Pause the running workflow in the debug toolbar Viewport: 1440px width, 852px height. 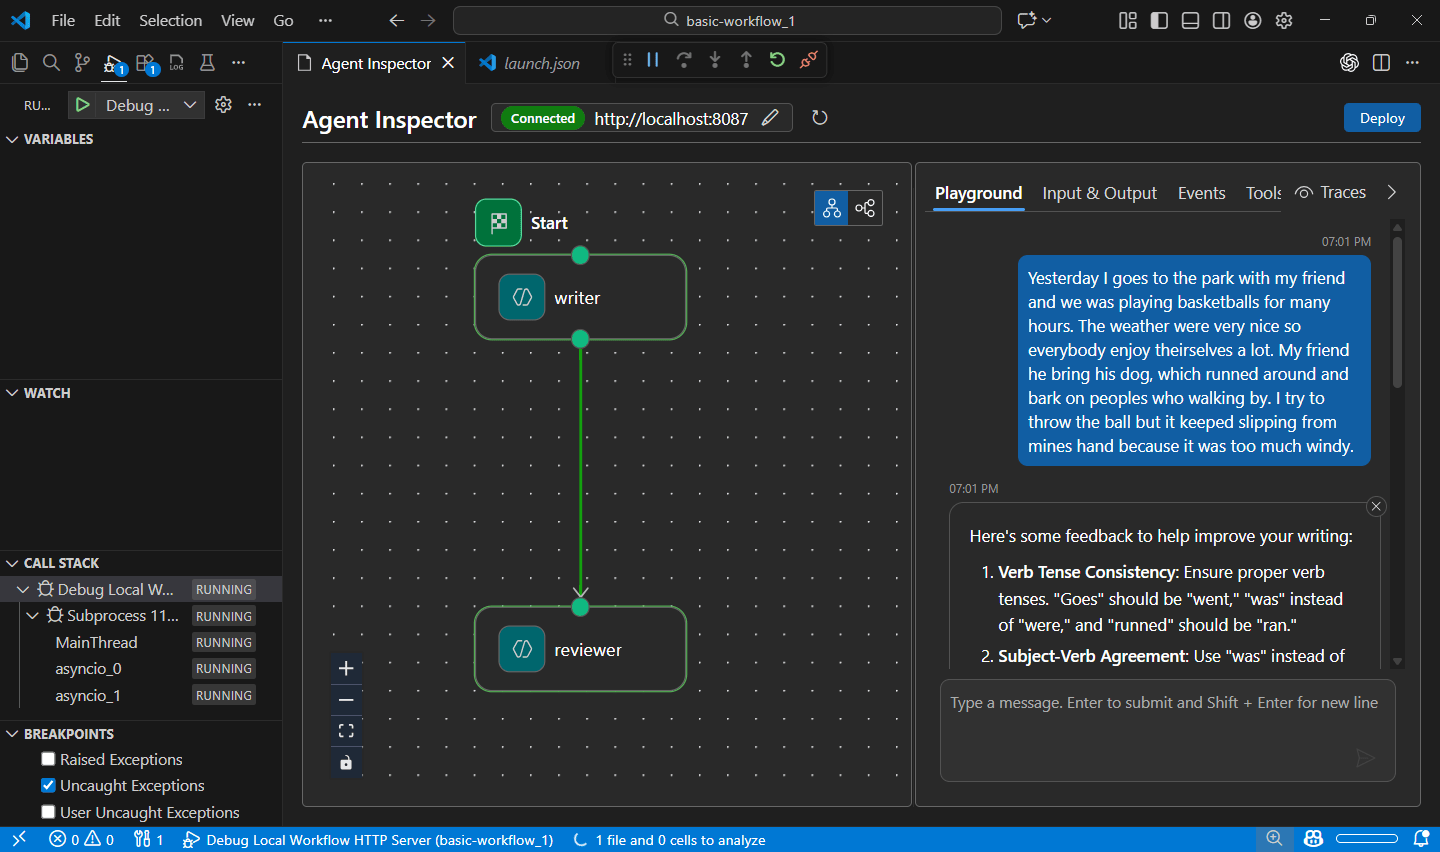(652, 59)
